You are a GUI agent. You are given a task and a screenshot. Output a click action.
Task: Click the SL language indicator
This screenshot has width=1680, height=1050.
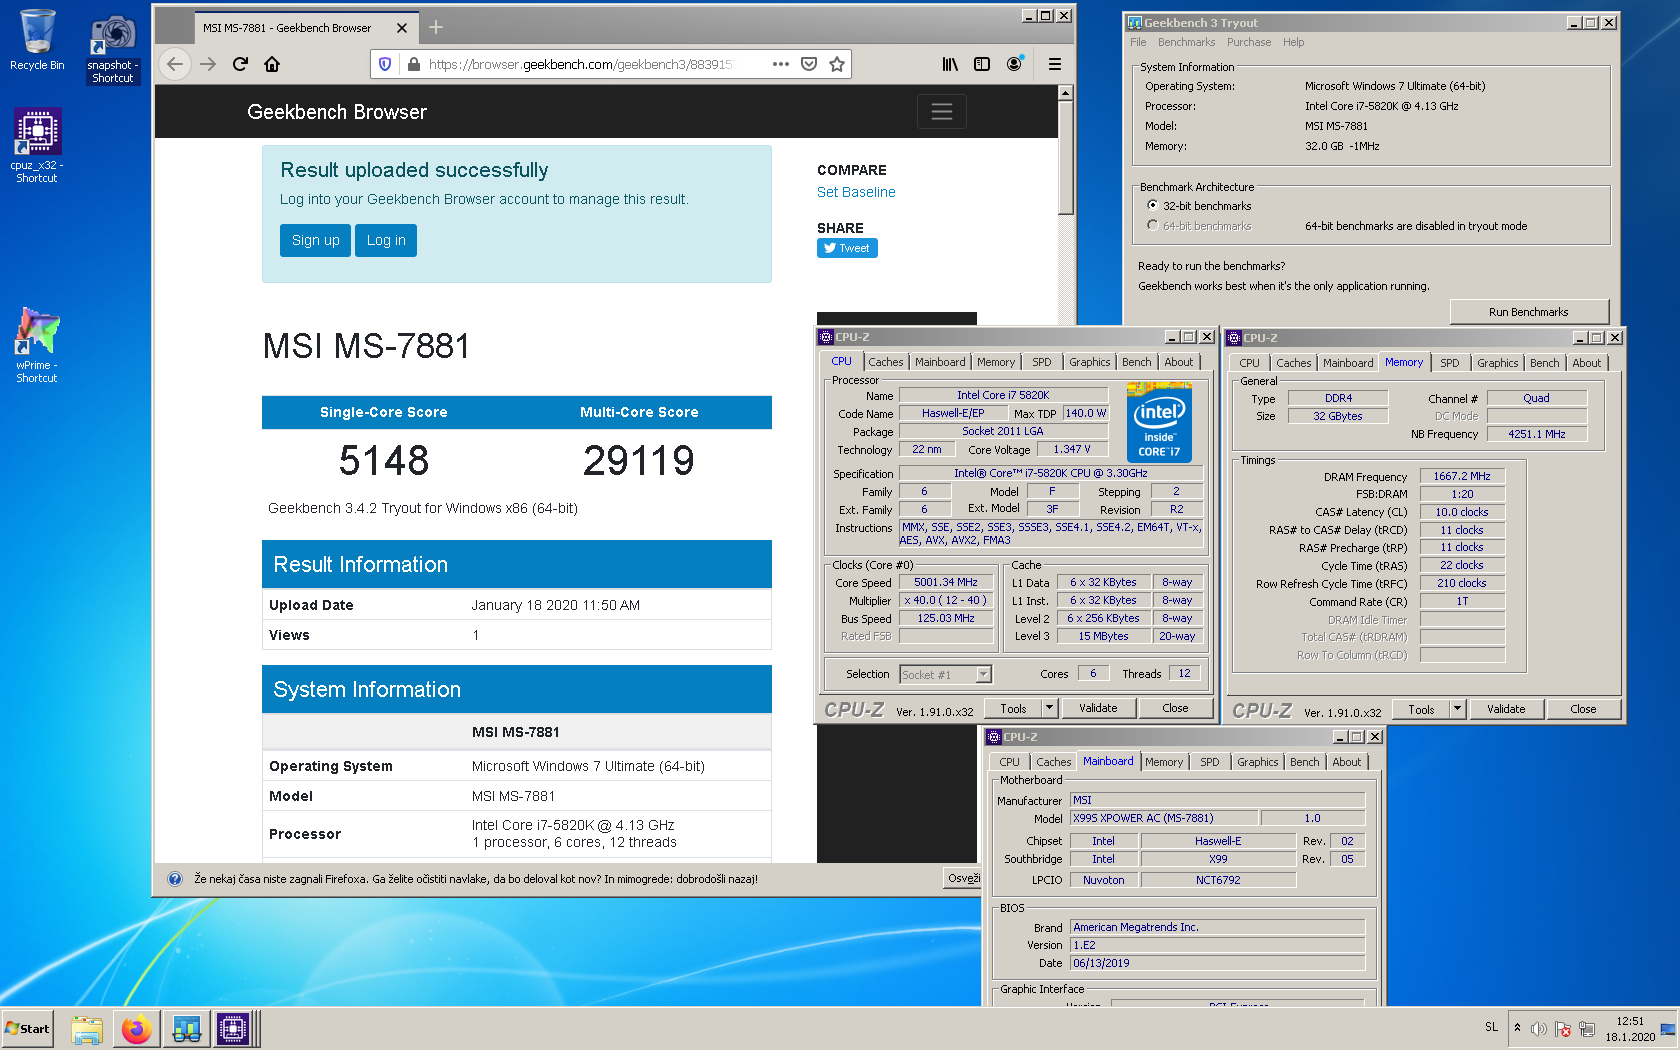(x=1492, y=1028)
